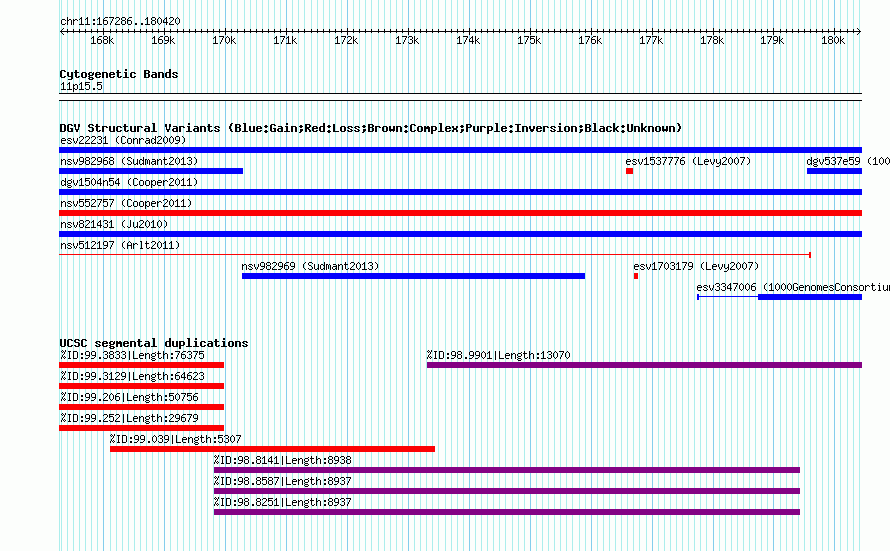The width and height of the screenshot is (890, 551).
Task: Click the 177k ruler label
Action: [x=651, y=40]
